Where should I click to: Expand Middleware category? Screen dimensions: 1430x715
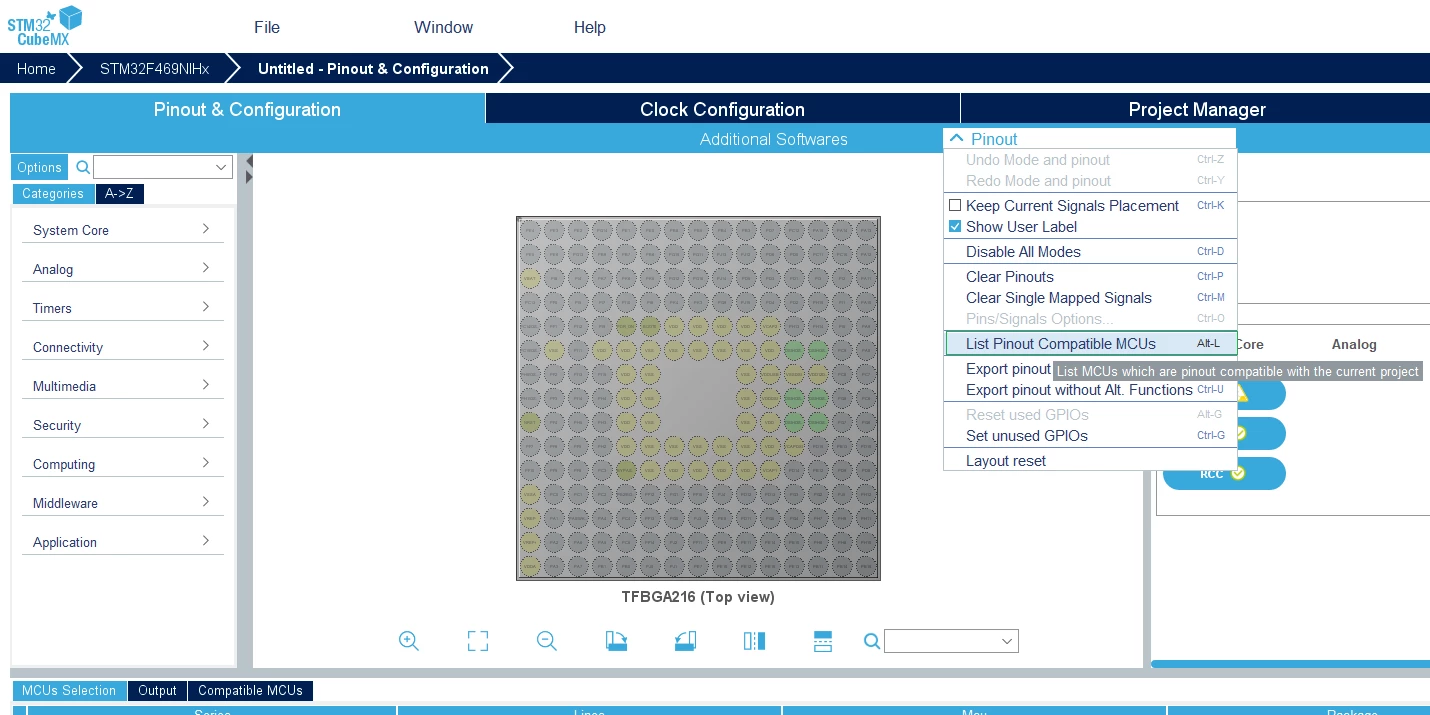pyautogui.click(x=122, y=503)
